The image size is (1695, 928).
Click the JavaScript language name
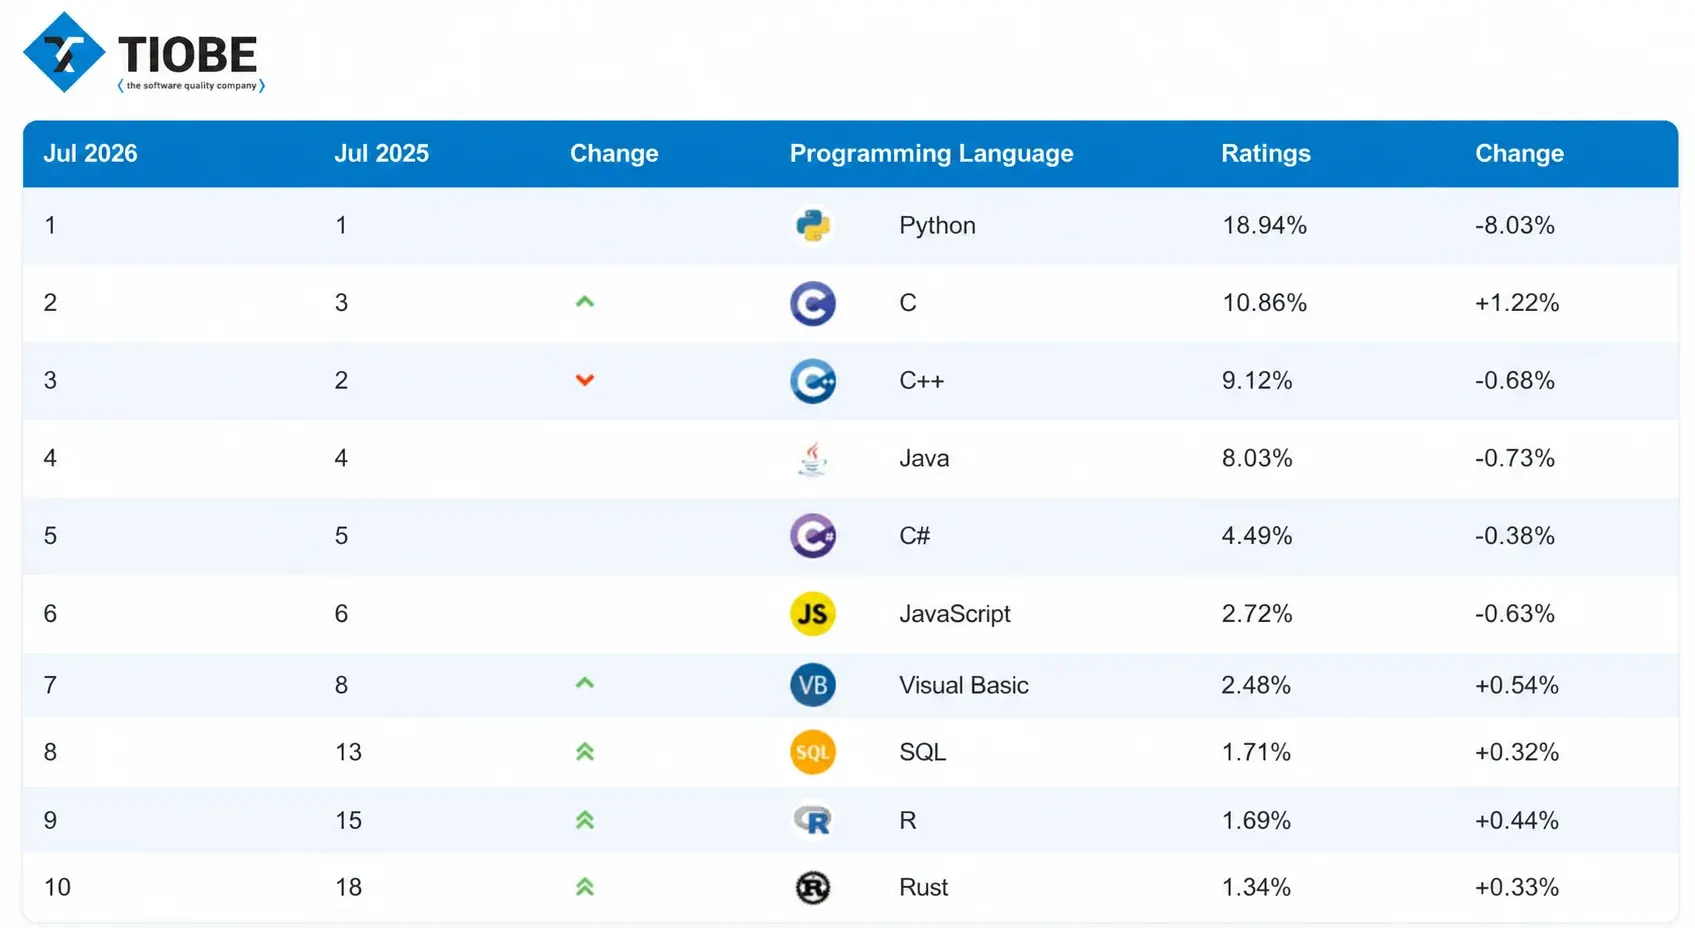tap(955, 613)
